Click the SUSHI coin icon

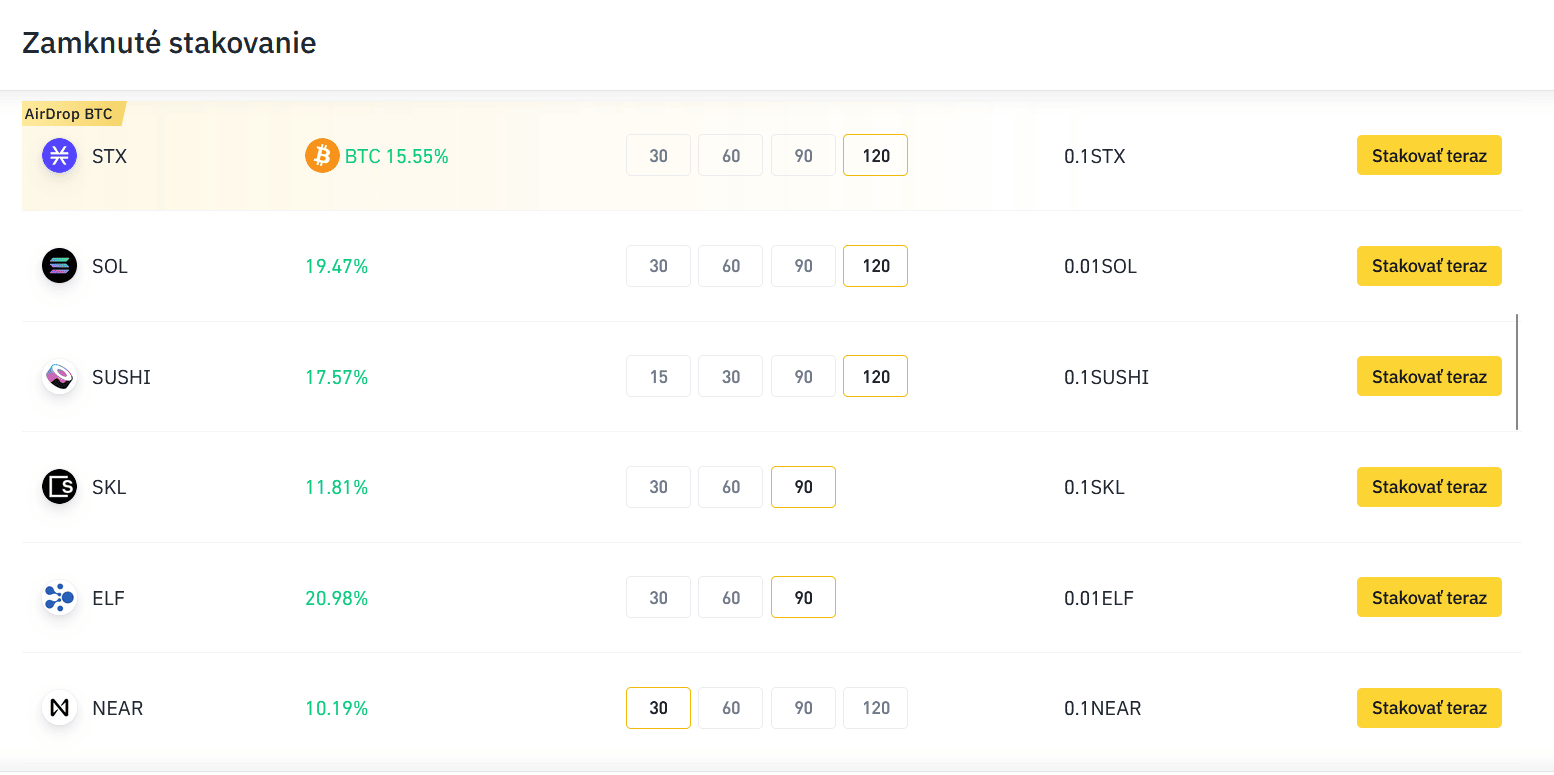[59, 377]
